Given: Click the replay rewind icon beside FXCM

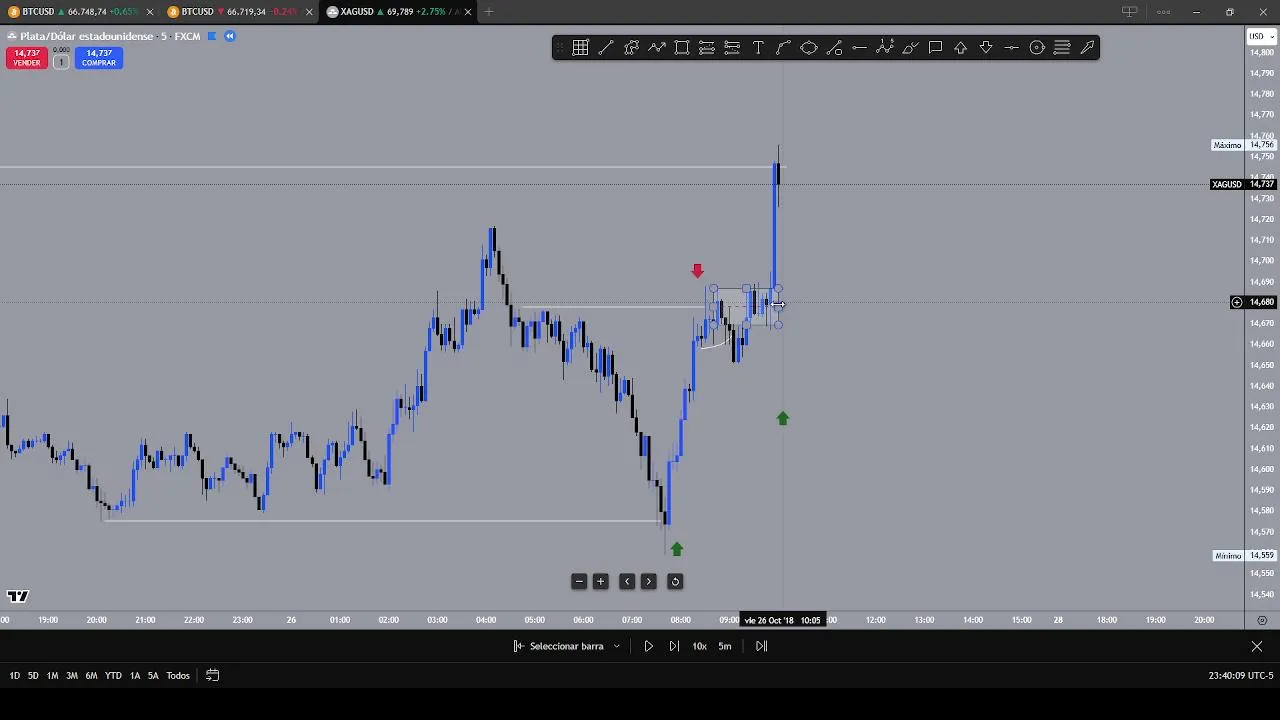Looking at the screenshot, I should (x=230, y=36).
